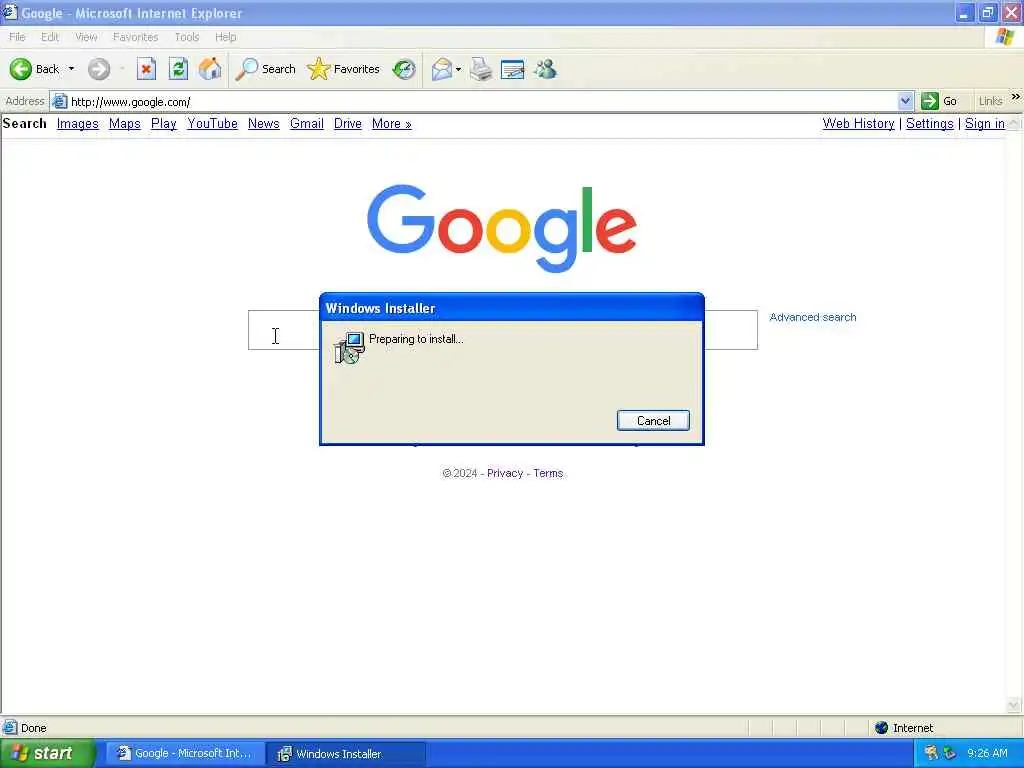The height and width of the screenshot is (768, 1024).
Task: Switch to Google Internet Explorer taskbar button
Action: (x=185, y=754)
